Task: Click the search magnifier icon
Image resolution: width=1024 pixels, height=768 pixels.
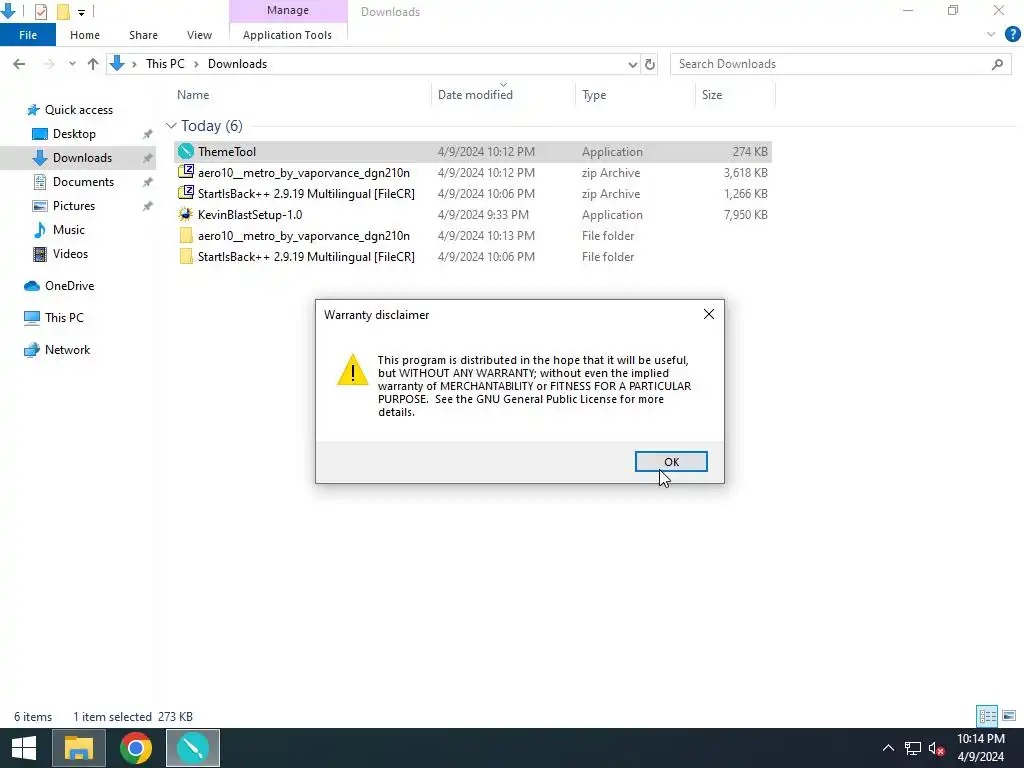Action: pyautogui.click(x=997, y=64)
